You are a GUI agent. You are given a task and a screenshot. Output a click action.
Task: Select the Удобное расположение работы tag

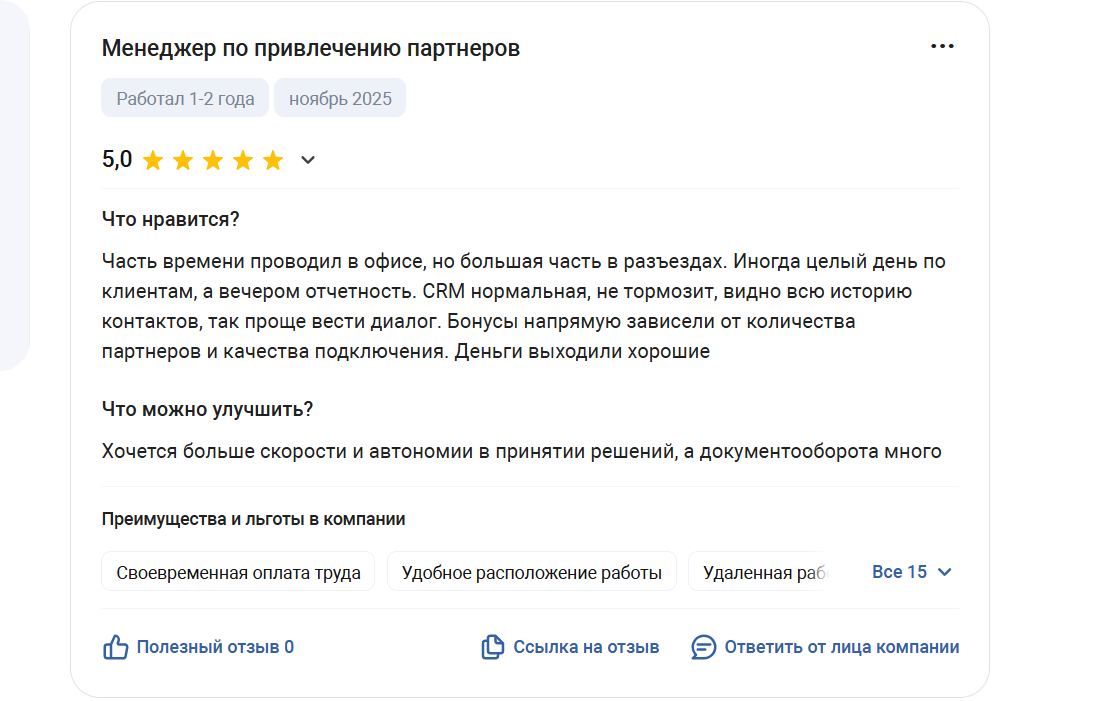pyautogui.click(x=531, y=573)
